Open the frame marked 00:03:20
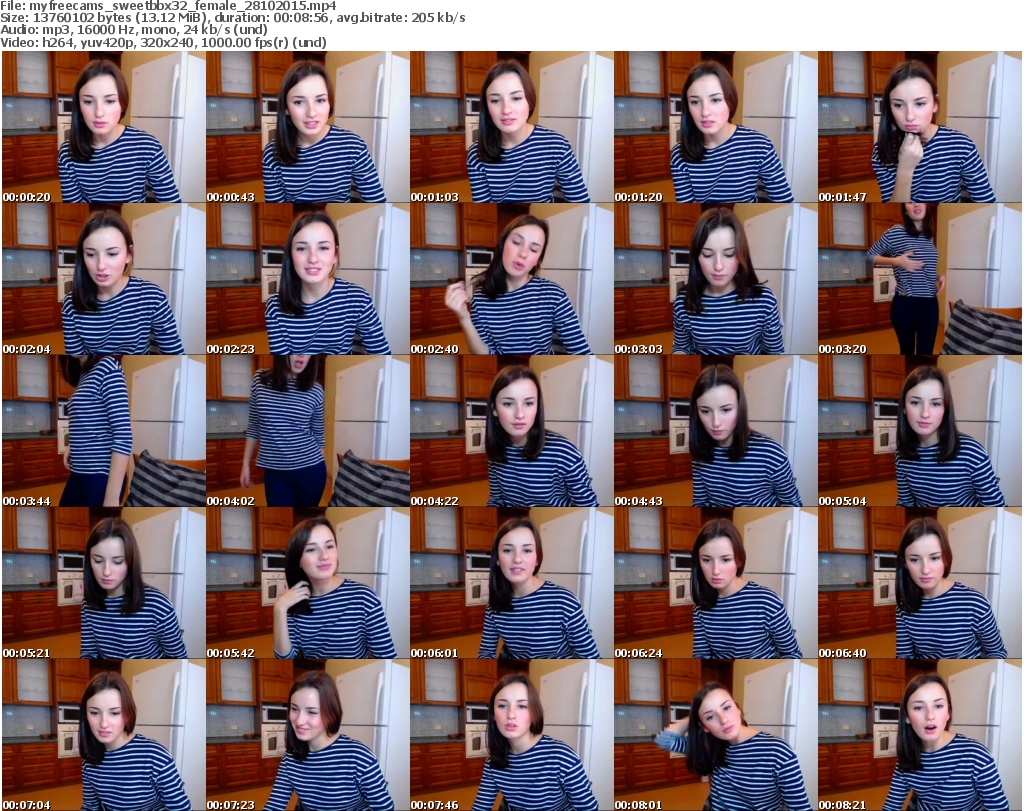 tap(920, 279)
